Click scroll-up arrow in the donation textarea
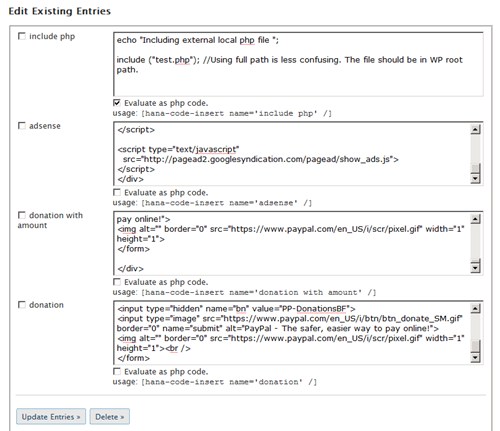The width and height of the screenshot is (500, 431). coord(475,309)
